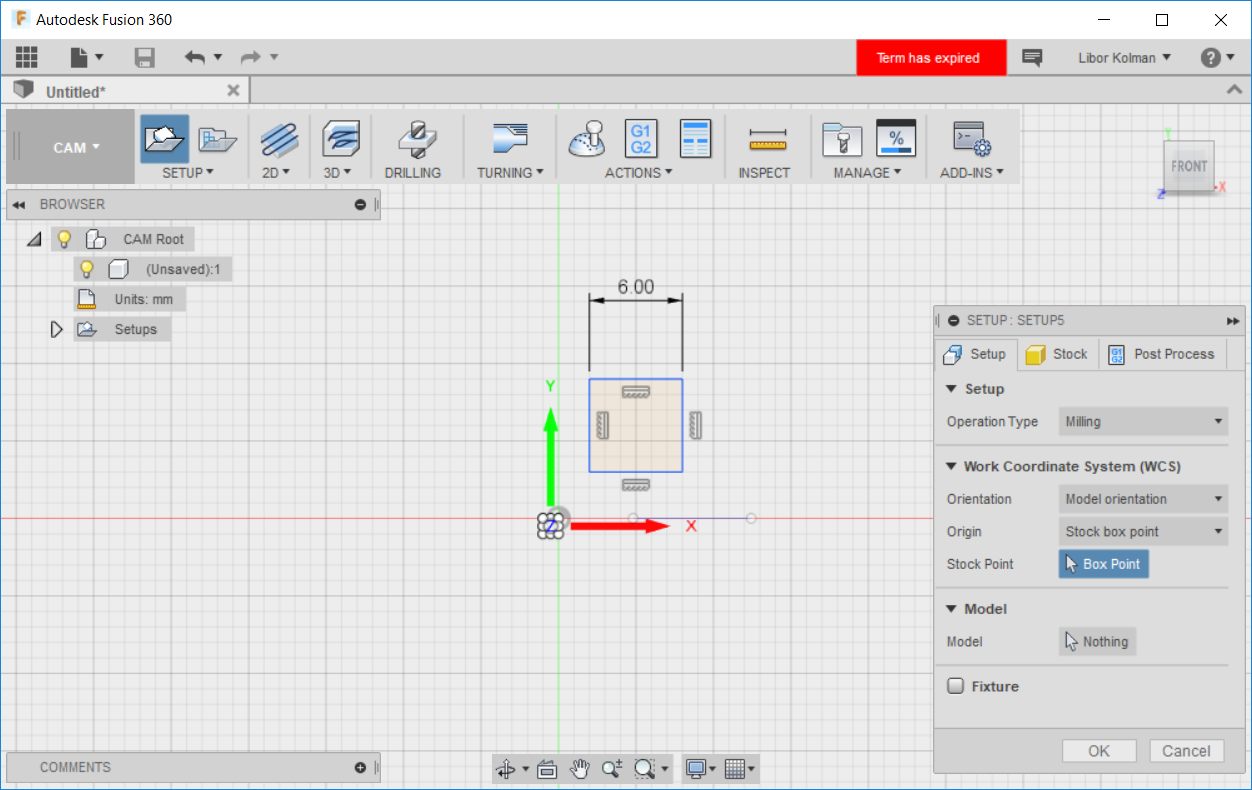
Task: Open the Operation Type dropdown
Action: pos(1143,422)
